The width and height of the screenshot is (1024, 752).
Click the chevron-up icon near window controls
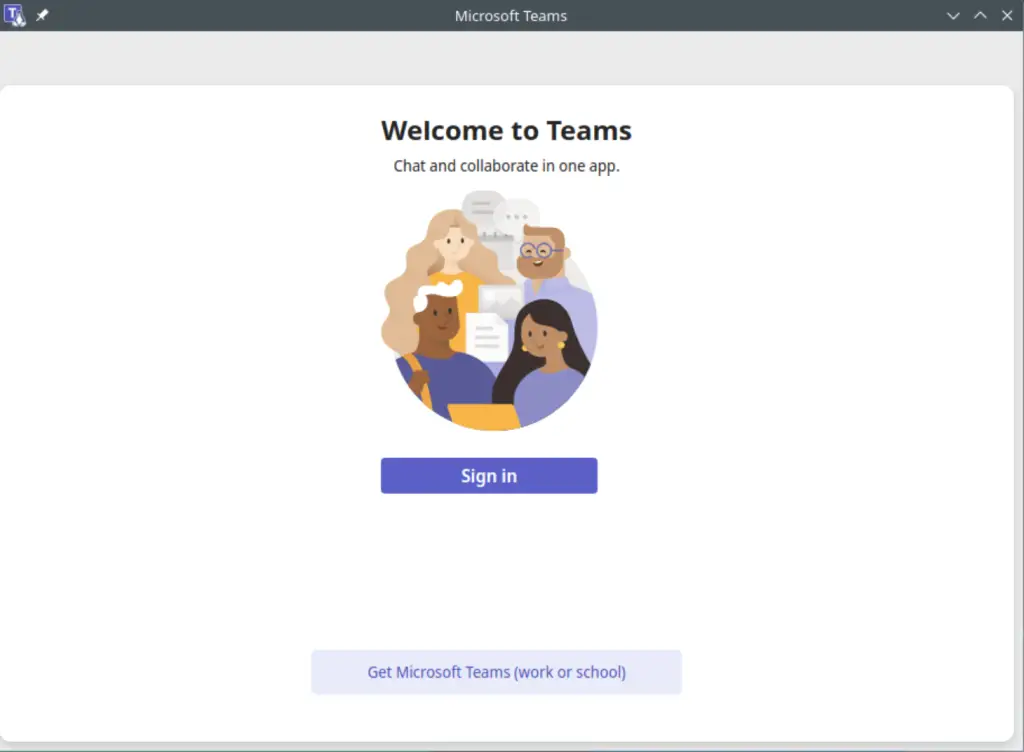pos(978,16)
